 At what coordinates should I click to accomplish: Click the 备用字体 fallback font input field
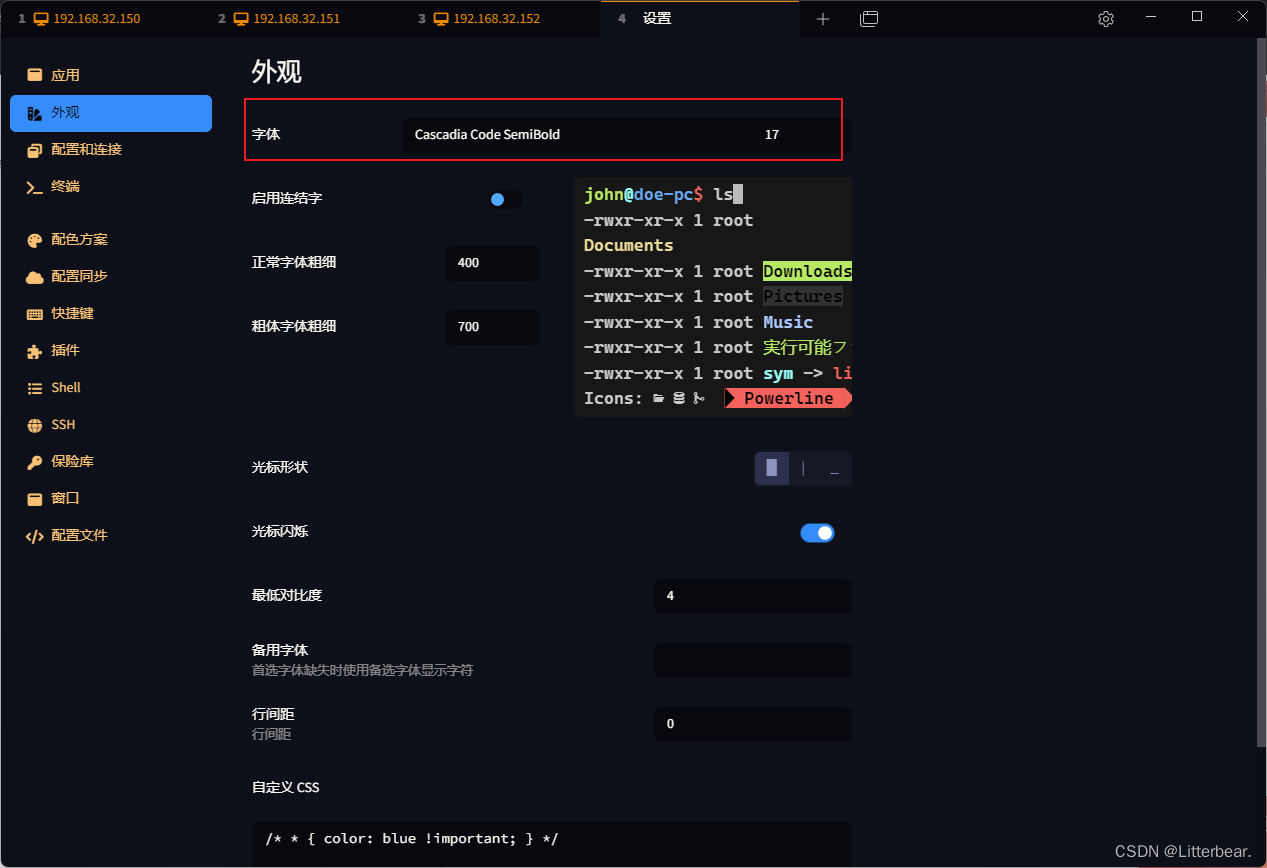coord(752,660)
